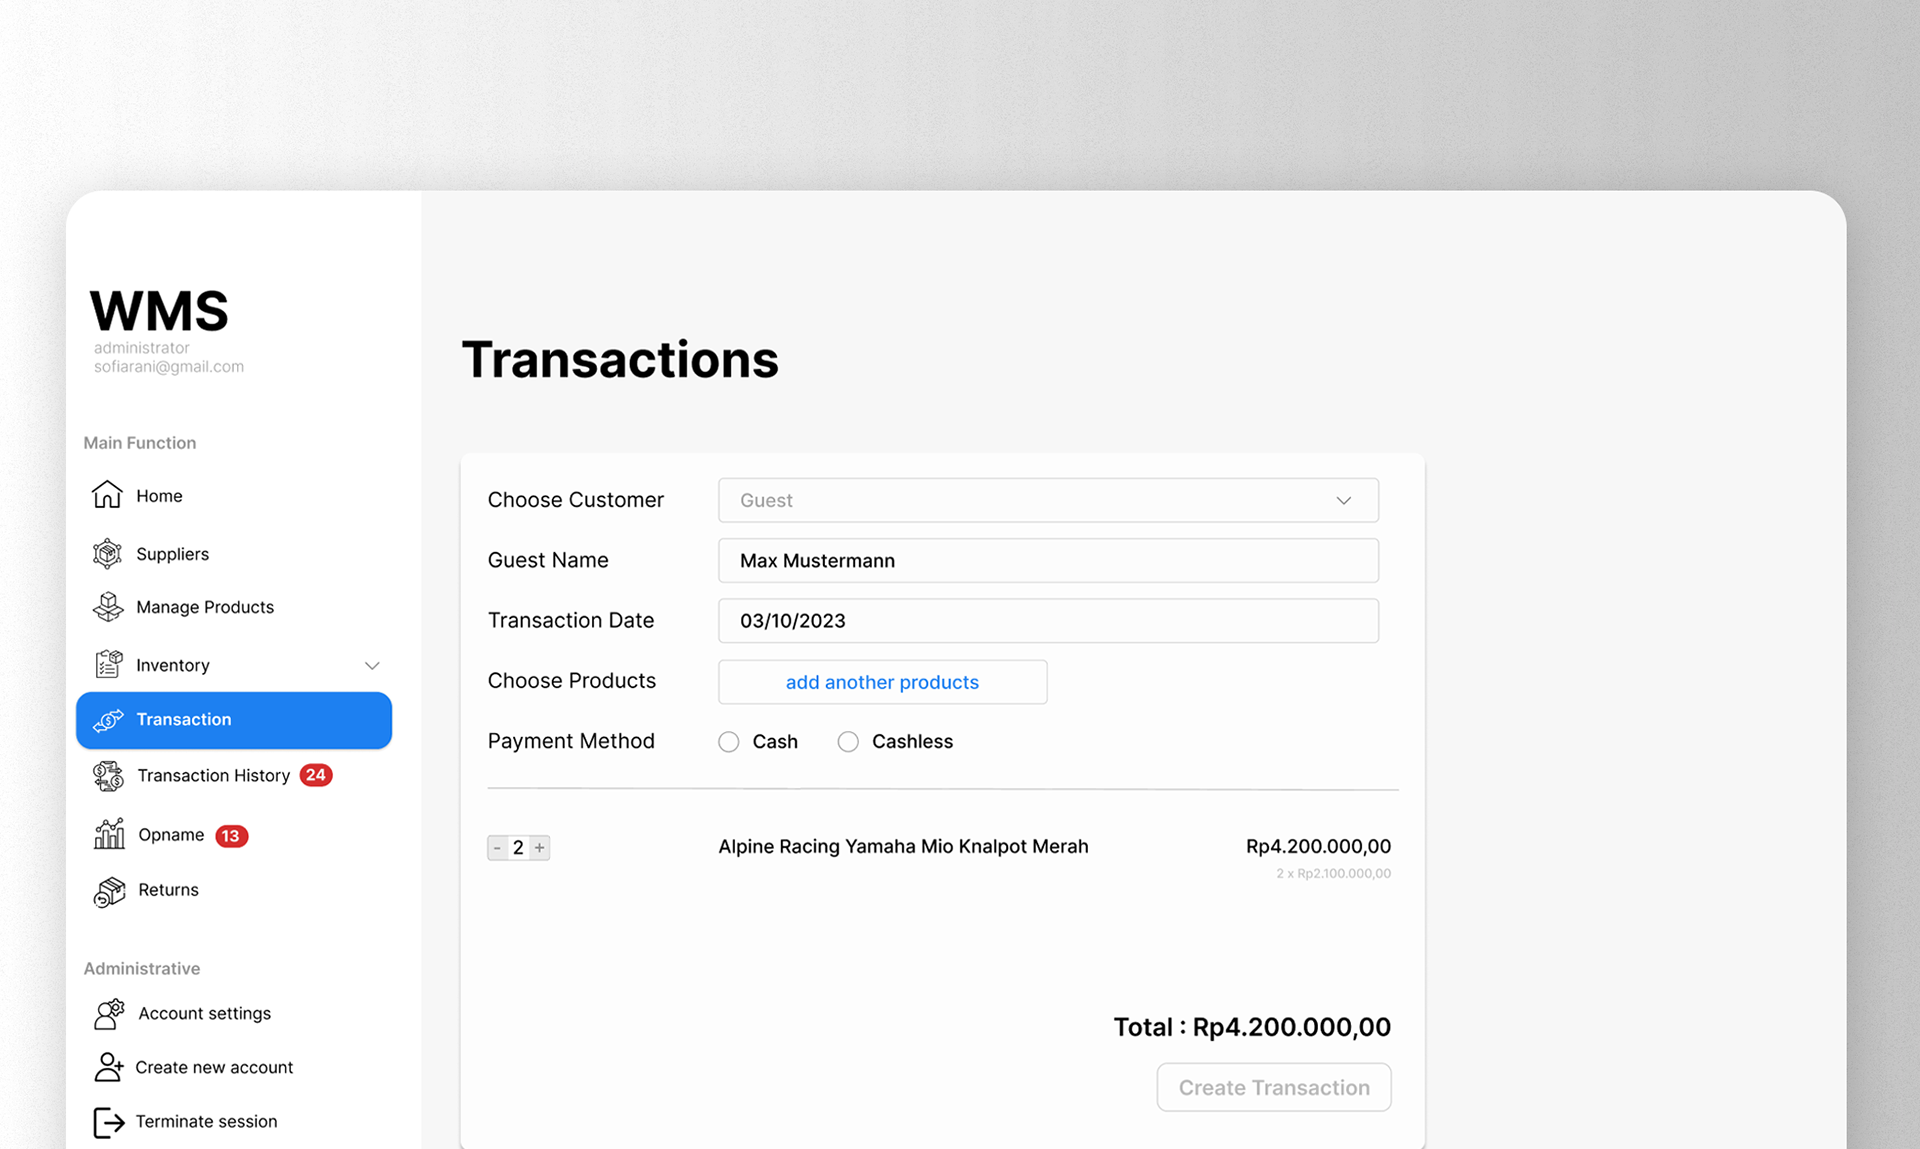Open Opname using its chart icon

pos(109,834)
